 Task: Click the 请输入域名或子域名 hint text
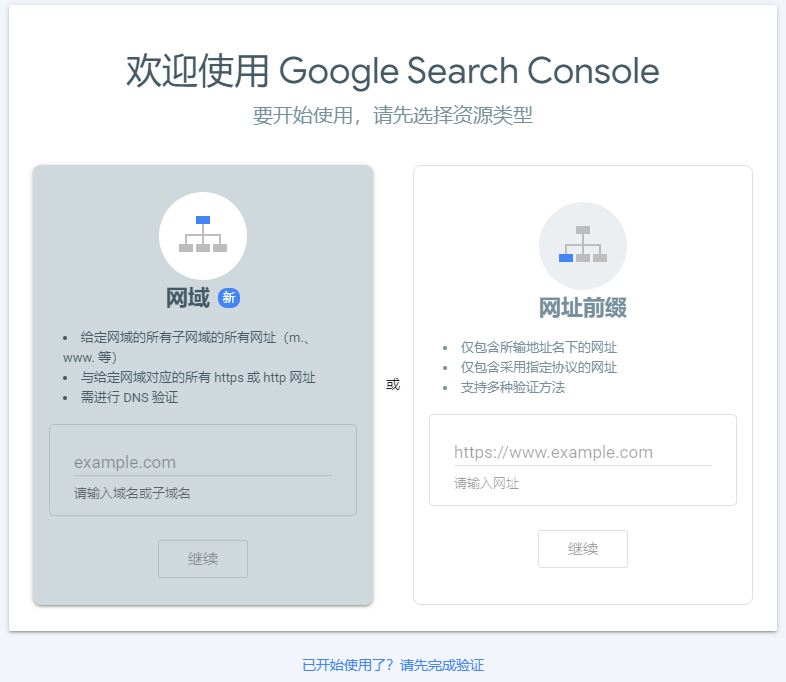pyautogui.click(x=132, y=494)
